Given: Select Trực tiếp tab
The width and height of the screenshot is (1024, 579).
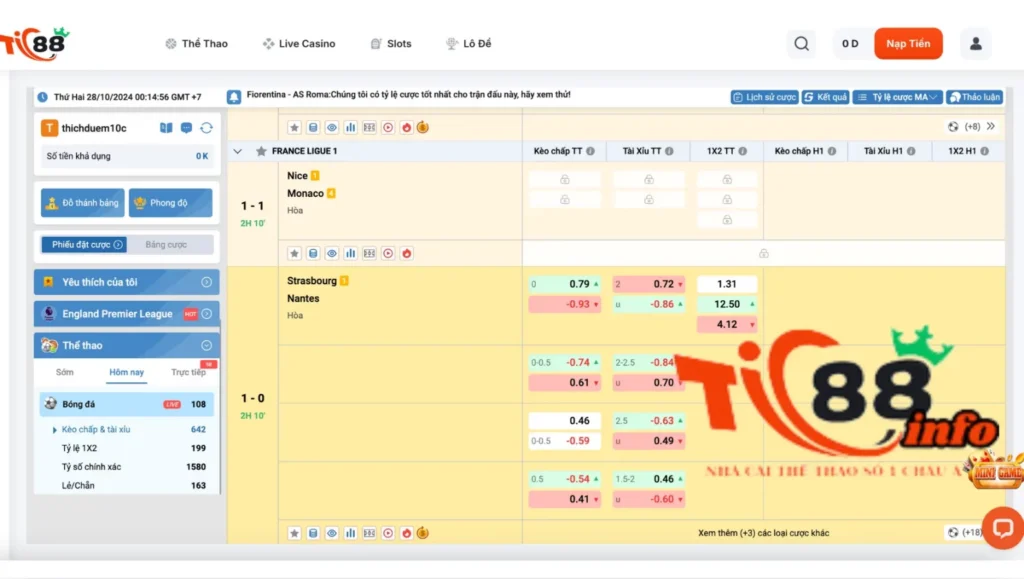Looking at the screenshot, I should click(x=188, y=372).
